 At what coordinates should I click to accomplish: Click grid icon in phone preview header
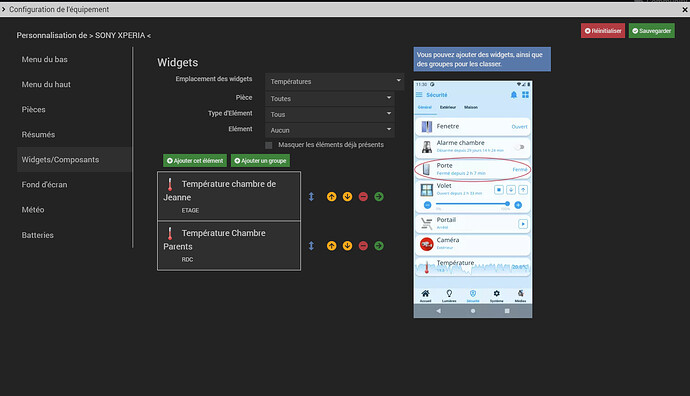[525, 95]
